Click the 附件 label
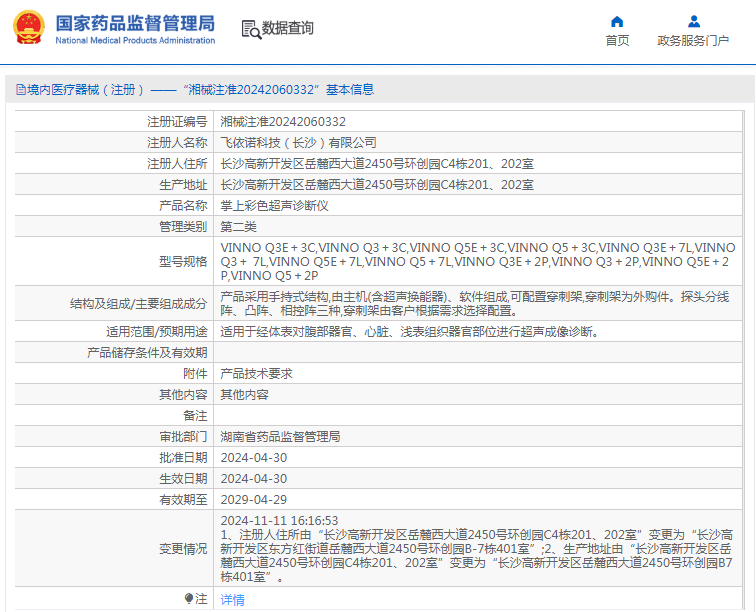Image resolution: width=756 pixels, height=612 pixels. [195, 374]
